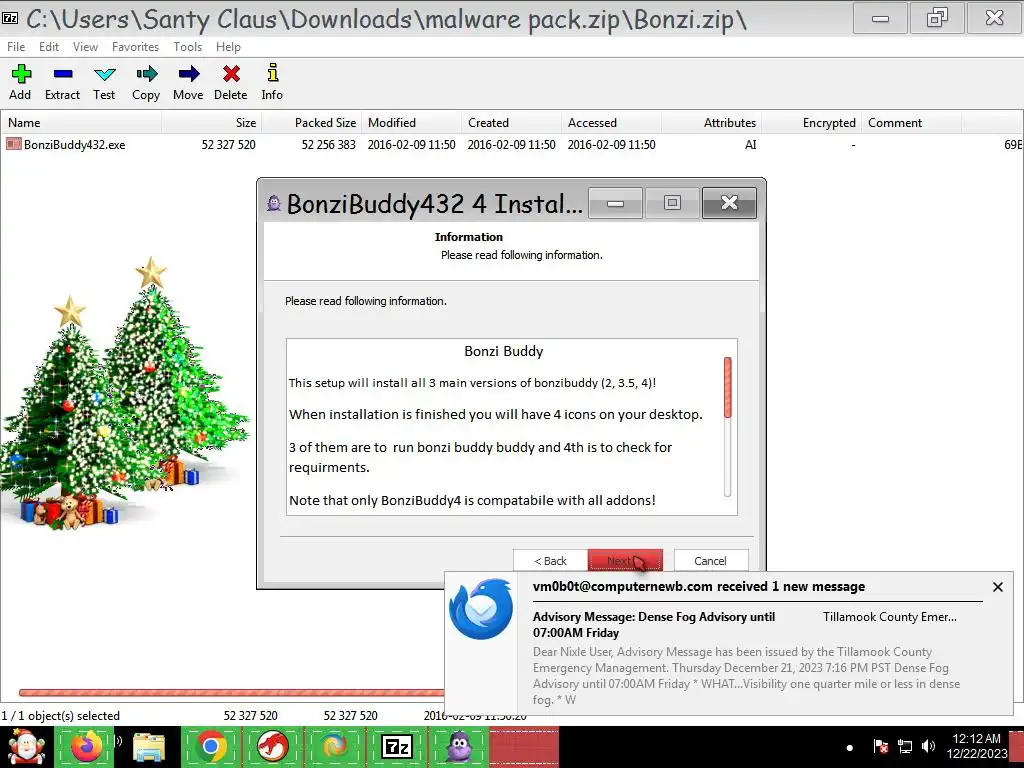Open the Tools menu
The image size is (1024, 768).
[187, 47]
